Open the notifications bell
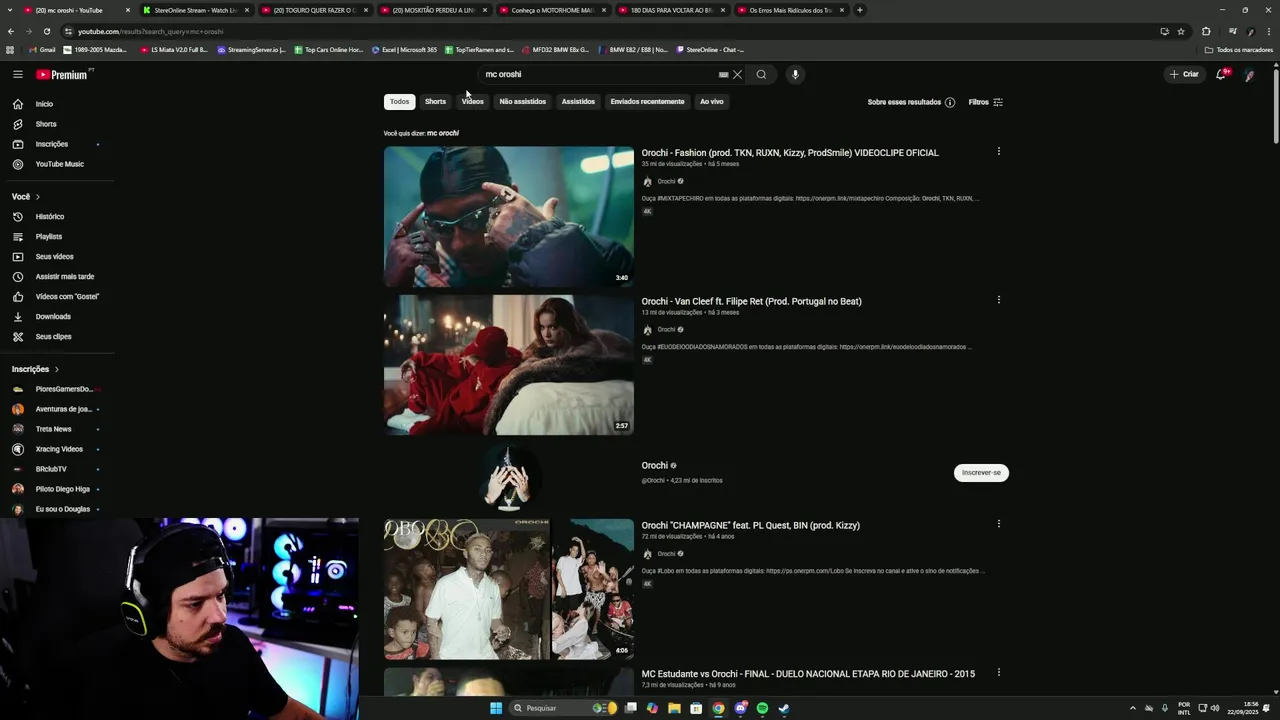This screenshot has width=1280, height=720. click(x=1221, y=74)
